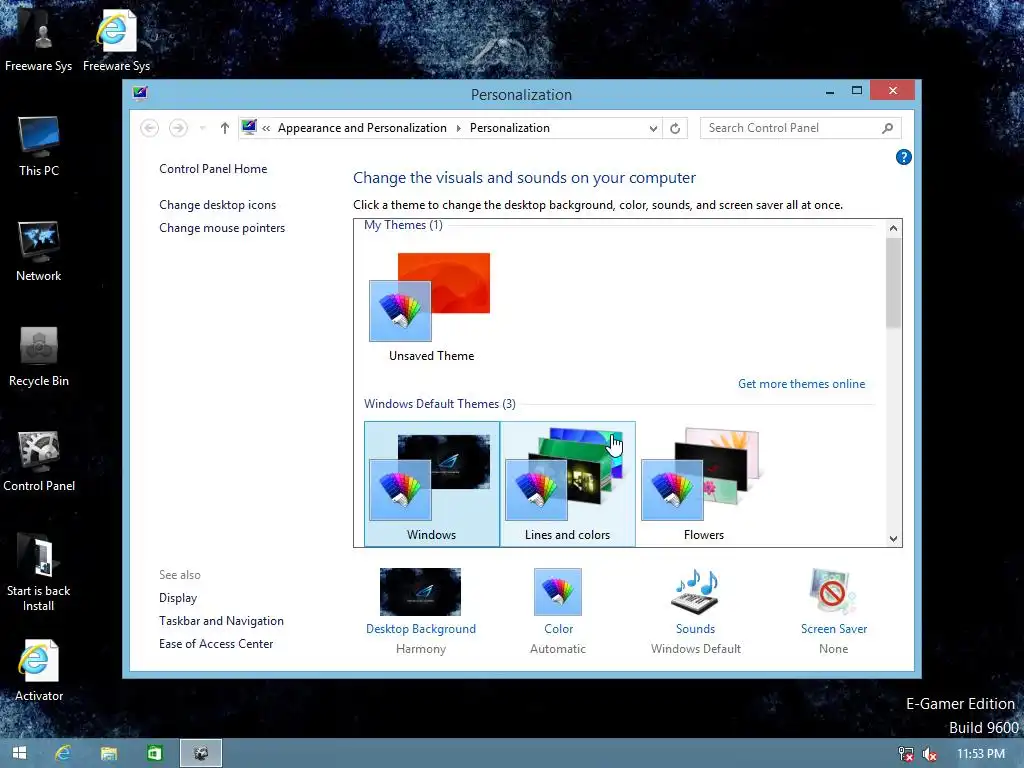Launch Internet Explorer from the taskbar
1024x768 pixels.
(x=63, y=753)
